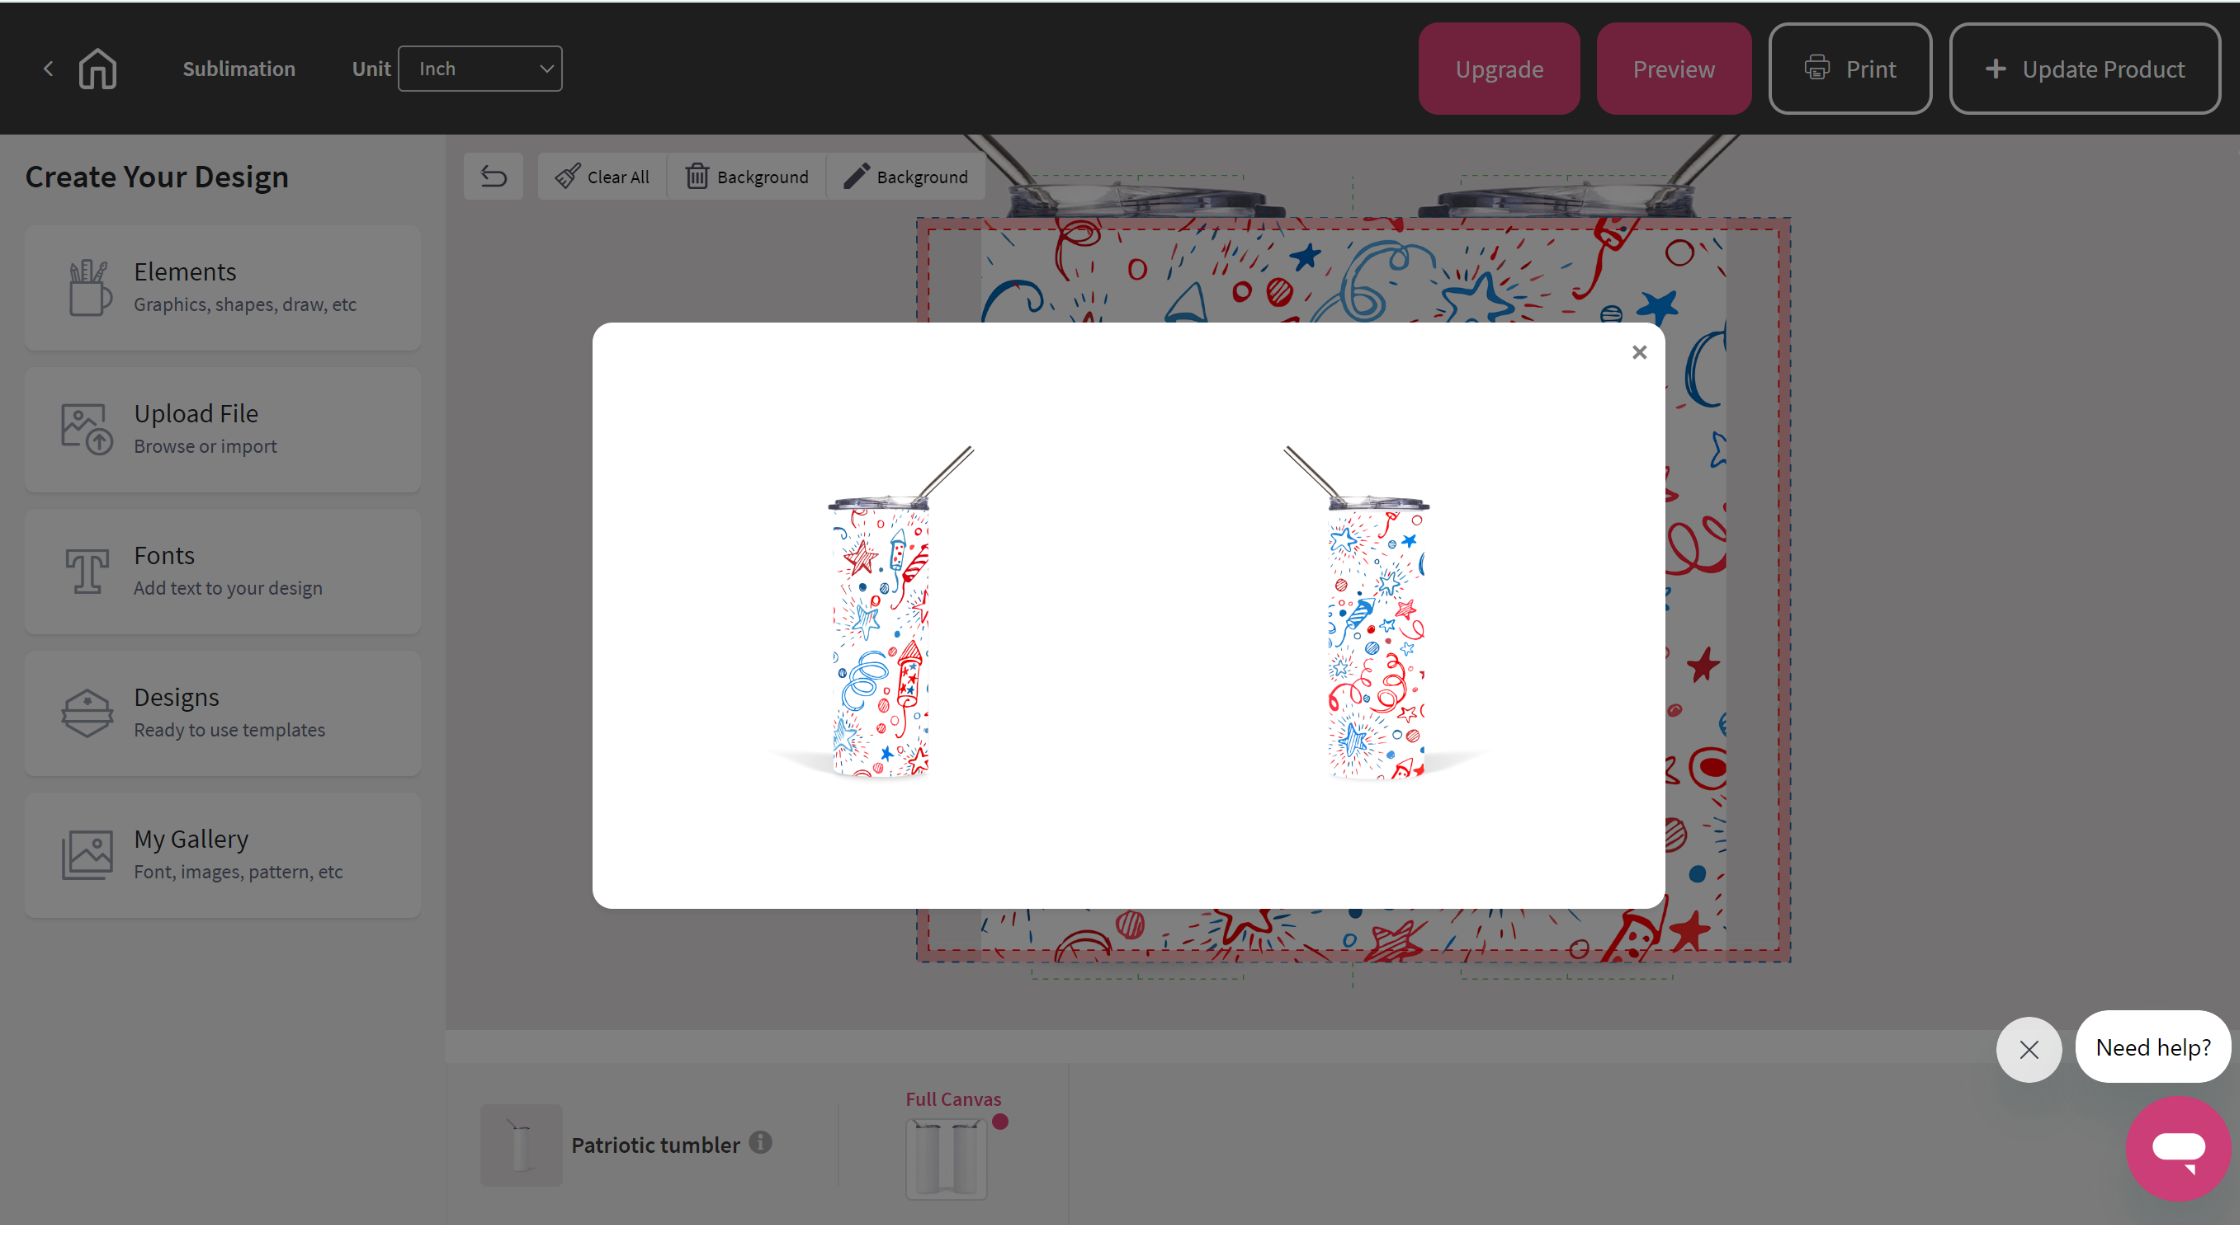Screen dimensions: 2240x1260
Task: Expand the Unit dropdown showing Inch
Action: (x=480, y=69)
